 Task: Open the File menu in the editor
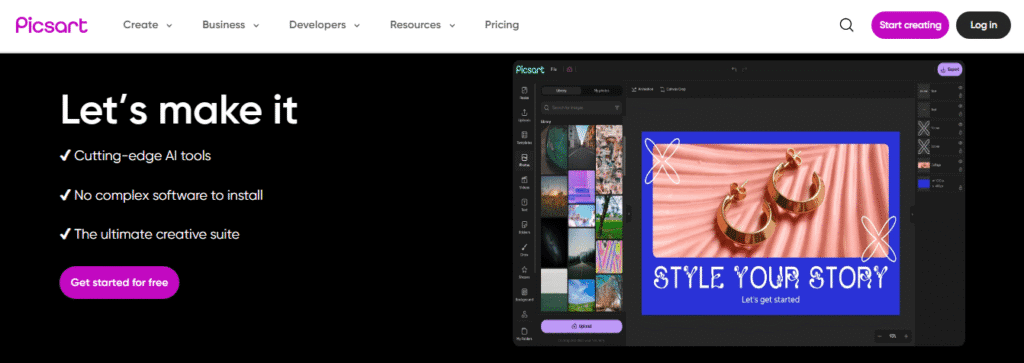click(554, 69)
